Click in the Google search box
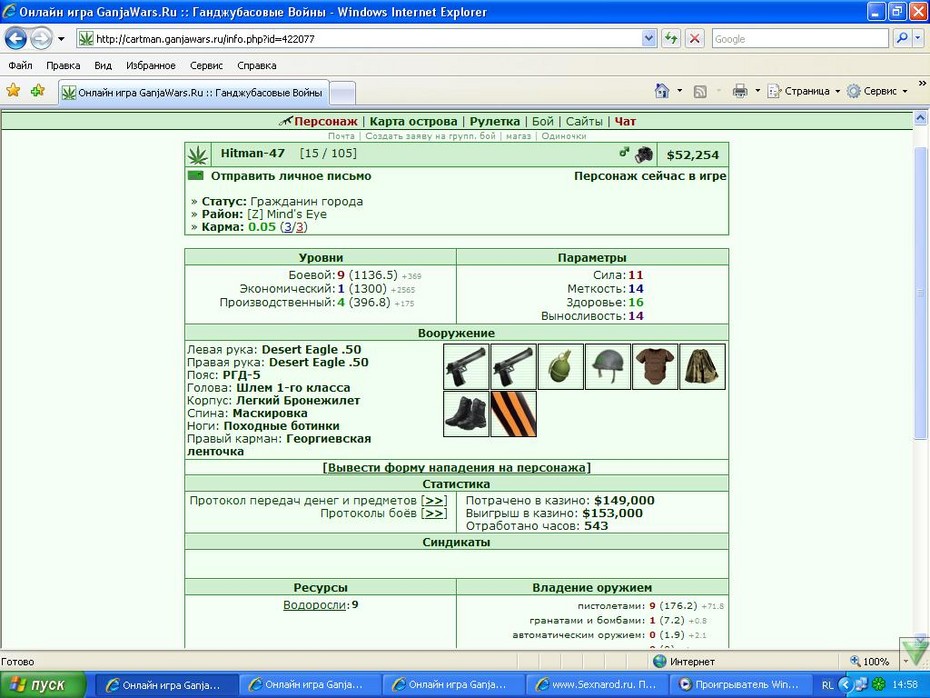This screenshot has width=930, height=698. click(x=800, y=39)
